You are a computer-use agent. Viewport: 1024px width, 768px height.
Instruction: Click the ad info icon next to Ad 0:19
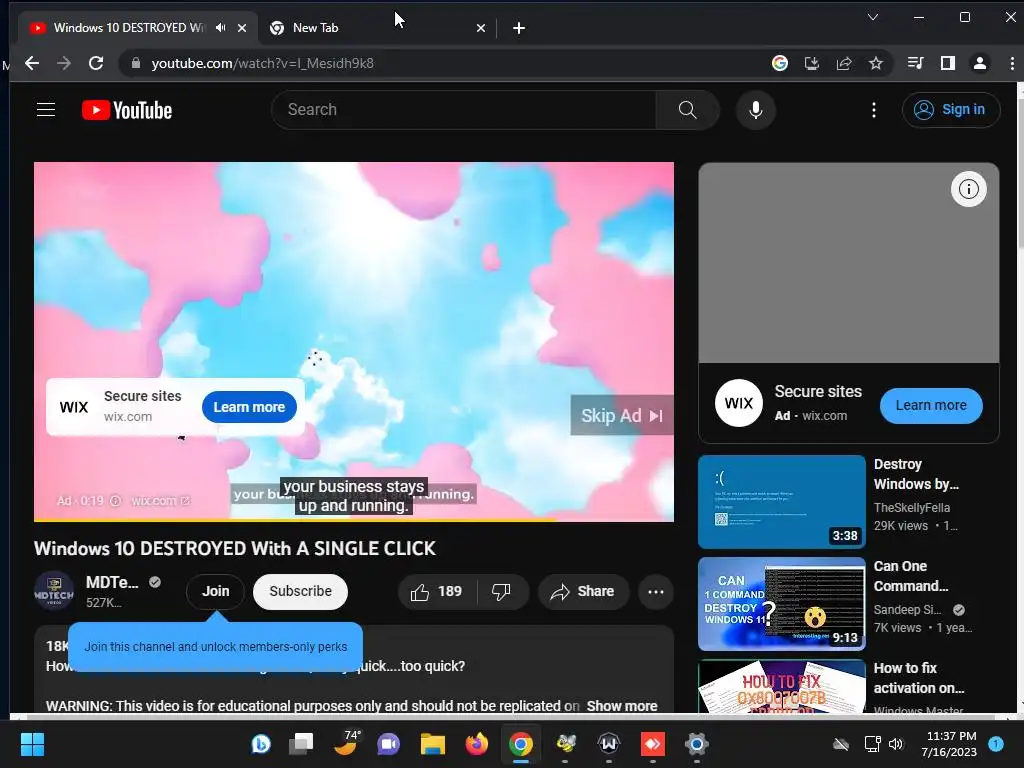116,501
